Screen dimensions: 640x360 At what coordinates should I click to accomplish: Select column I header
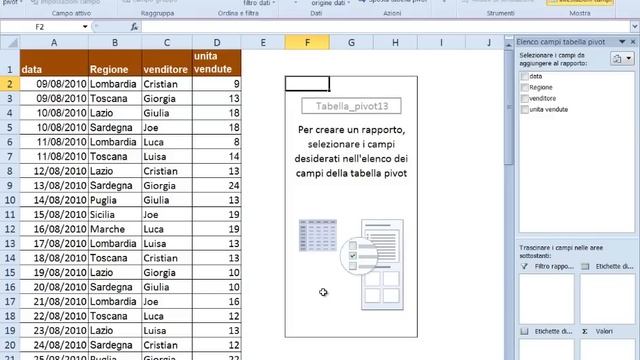click(x=441, y=42)
